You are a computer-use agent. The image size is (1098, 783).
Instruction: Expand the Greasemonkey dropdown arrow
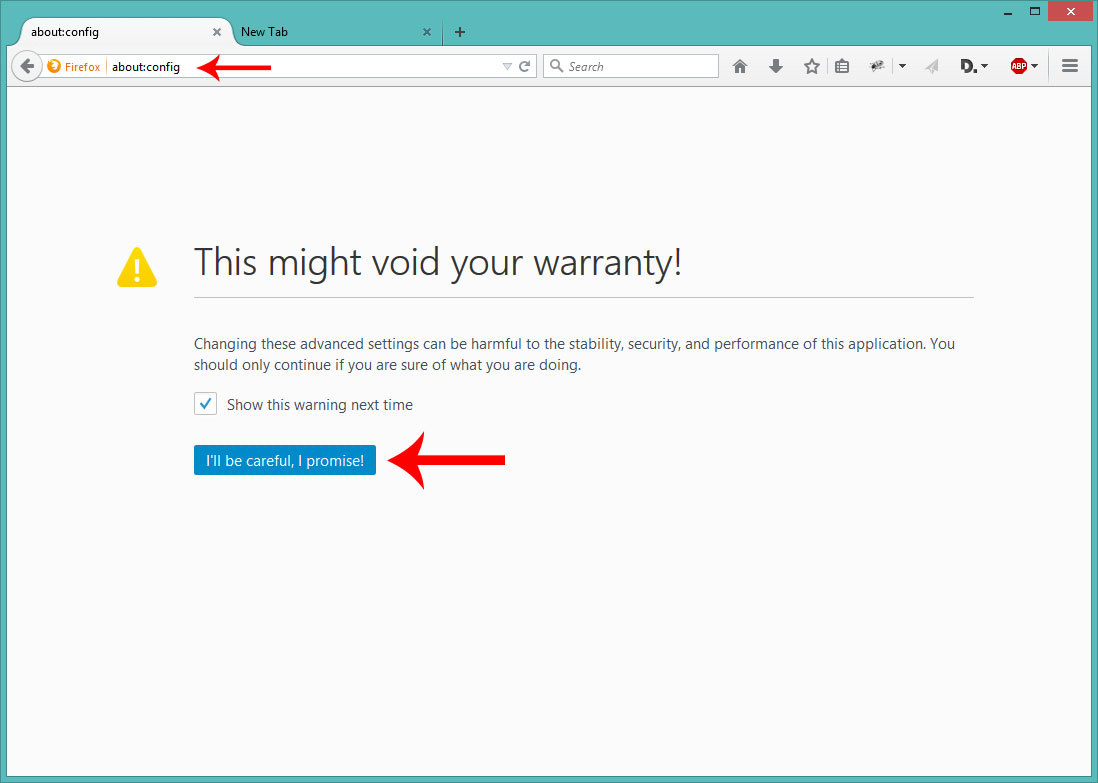point(902,67)
